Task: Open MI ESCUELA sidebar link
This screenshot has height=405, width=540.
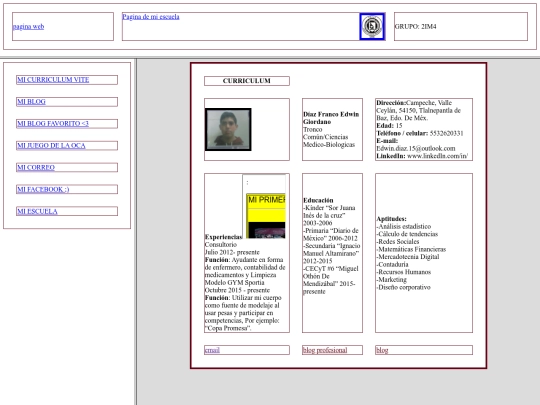Action: coord(37,211)
